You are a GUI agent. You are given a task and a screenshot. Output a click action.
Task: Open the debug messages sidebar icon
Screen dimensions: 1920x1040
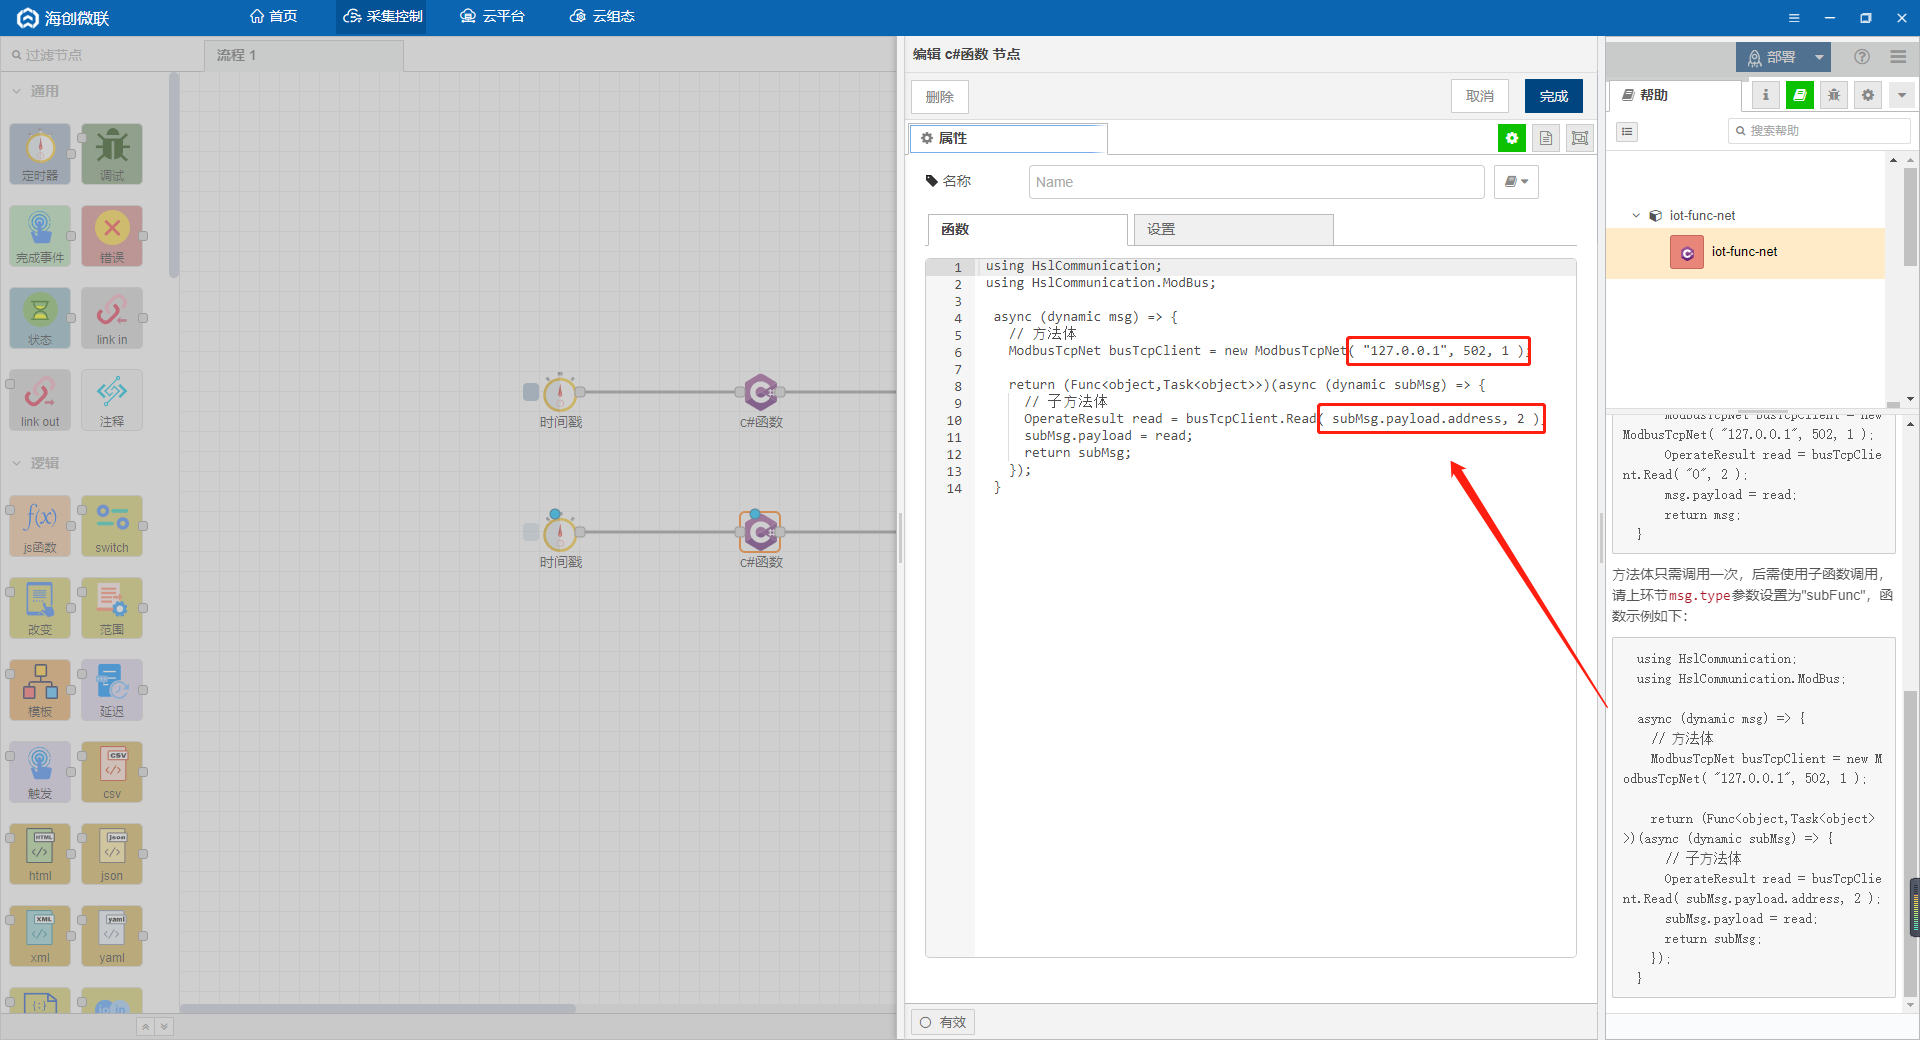(1834, 95)
